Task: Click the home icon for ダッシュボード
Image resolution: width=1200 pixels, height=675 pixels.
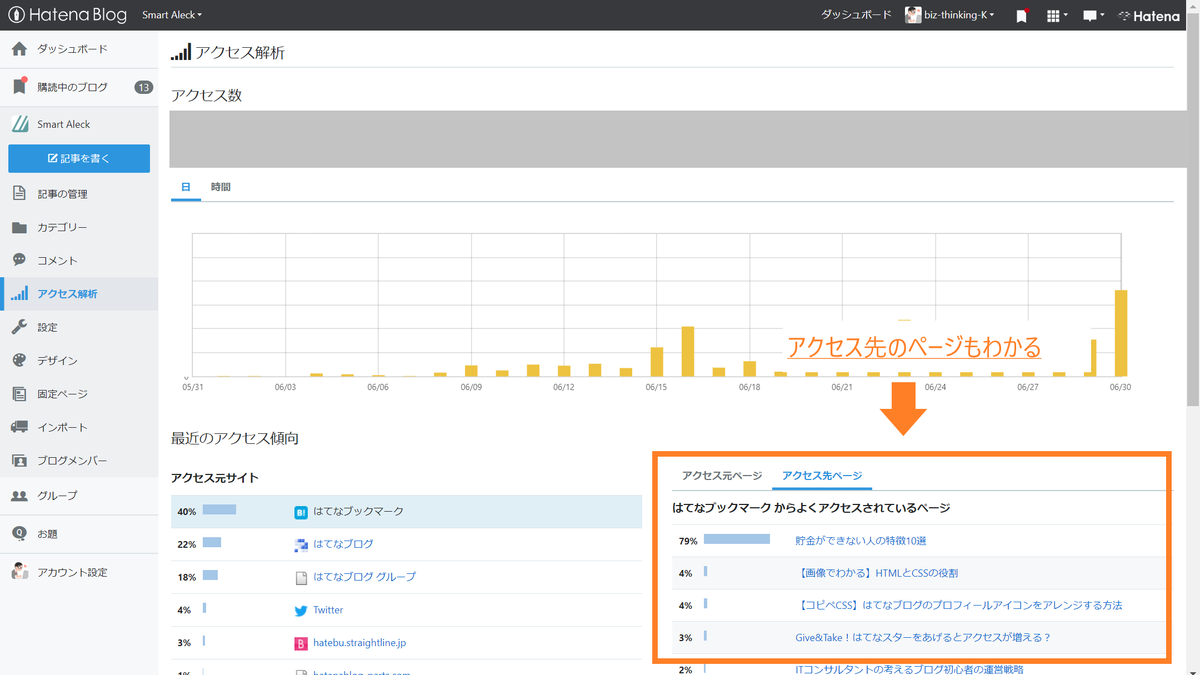Action: (19, 49)
